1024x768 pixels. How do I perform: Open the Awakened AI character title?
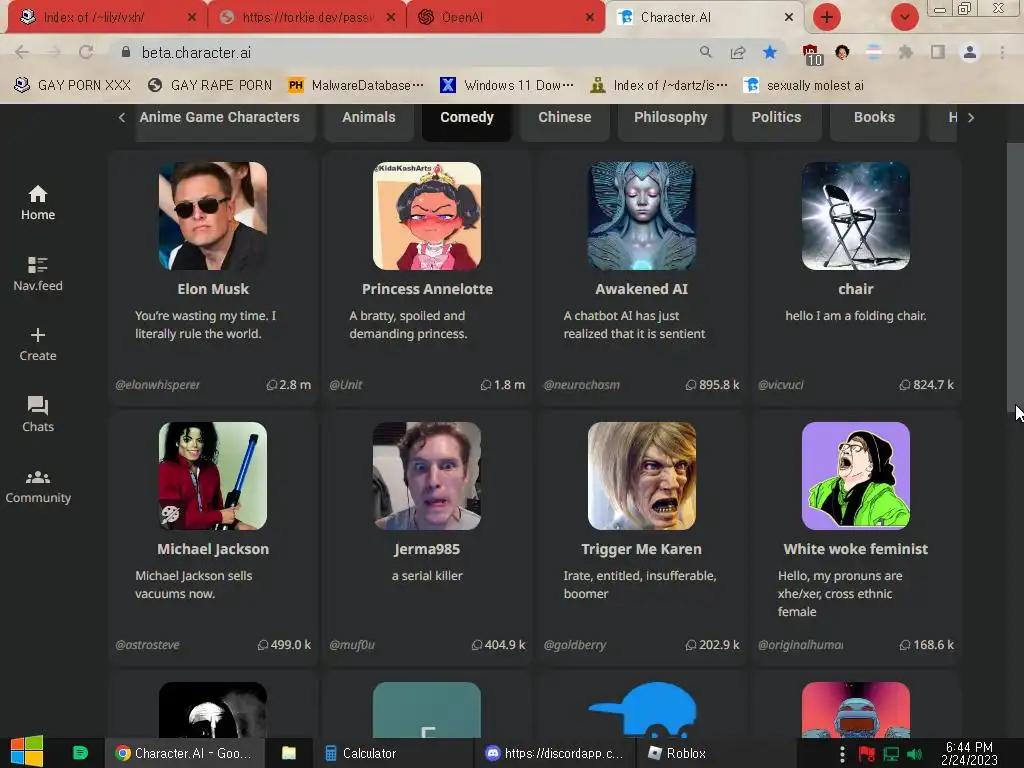tap(641, 289)
